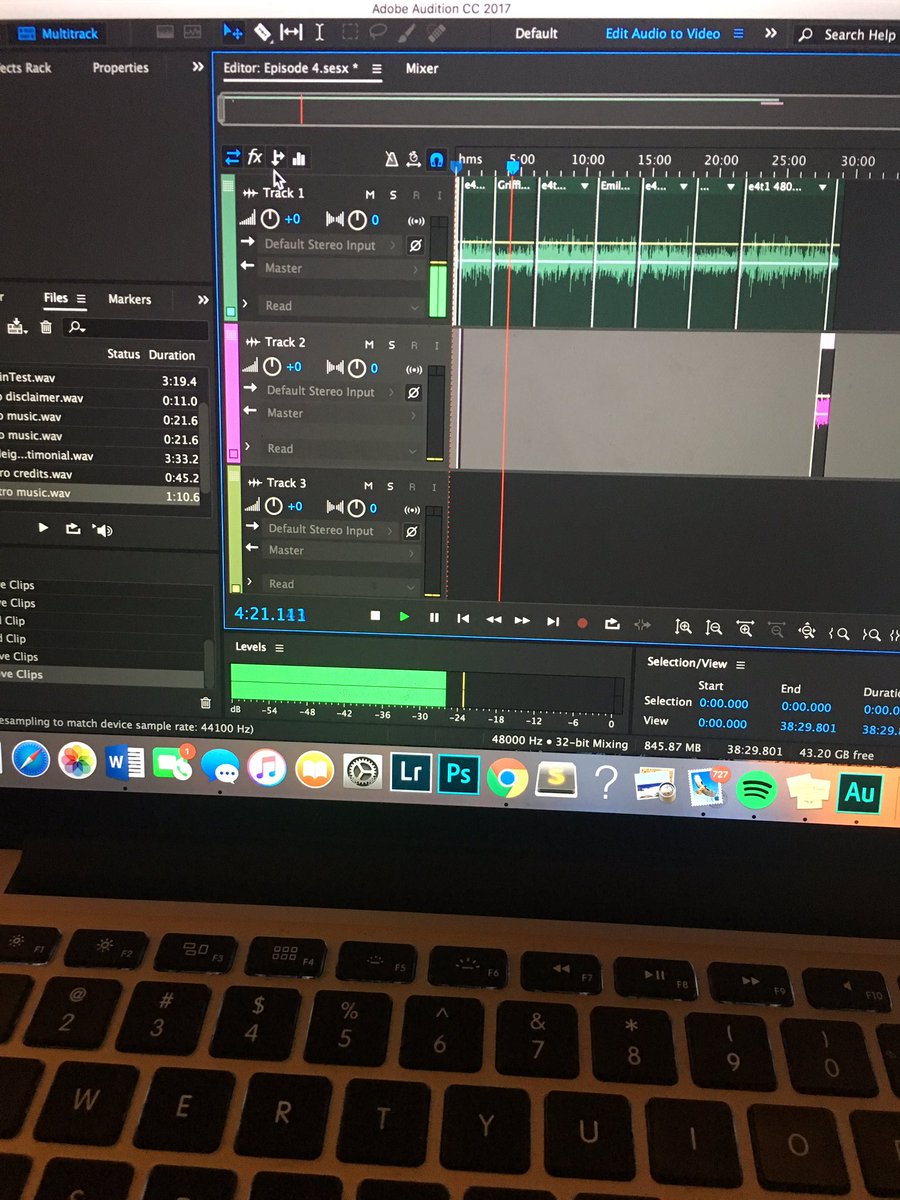Open Photoshop from the Dock

coord(459,774)
